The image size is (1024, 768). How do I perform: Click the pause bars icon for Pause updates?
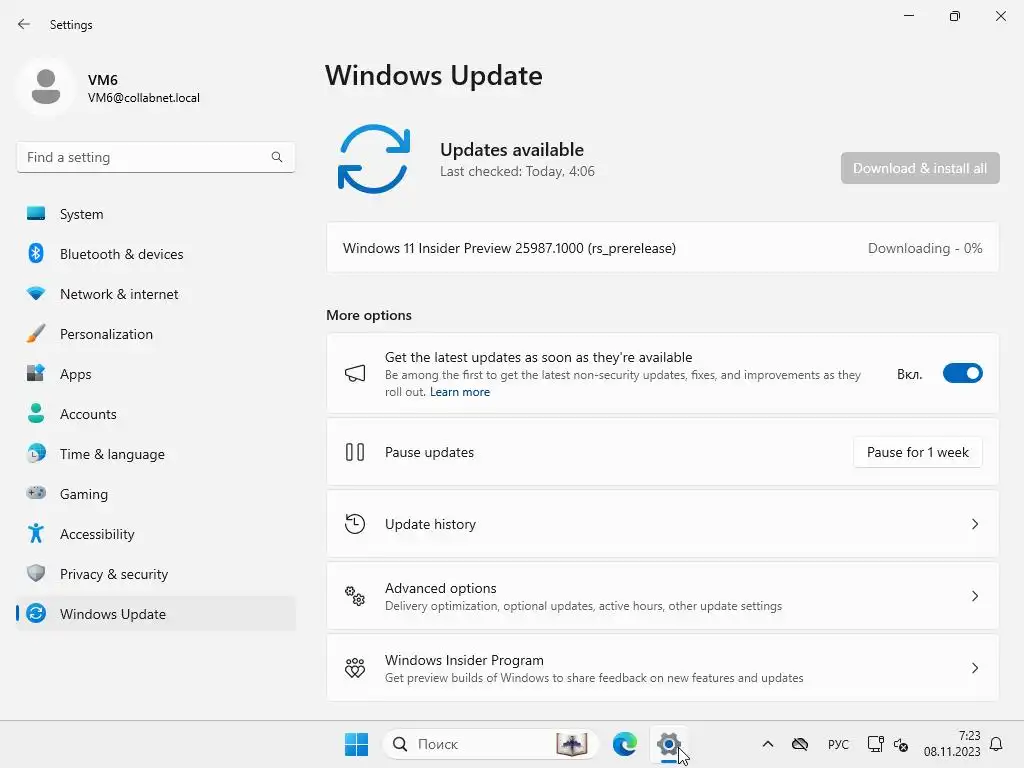tap(355, 452)
